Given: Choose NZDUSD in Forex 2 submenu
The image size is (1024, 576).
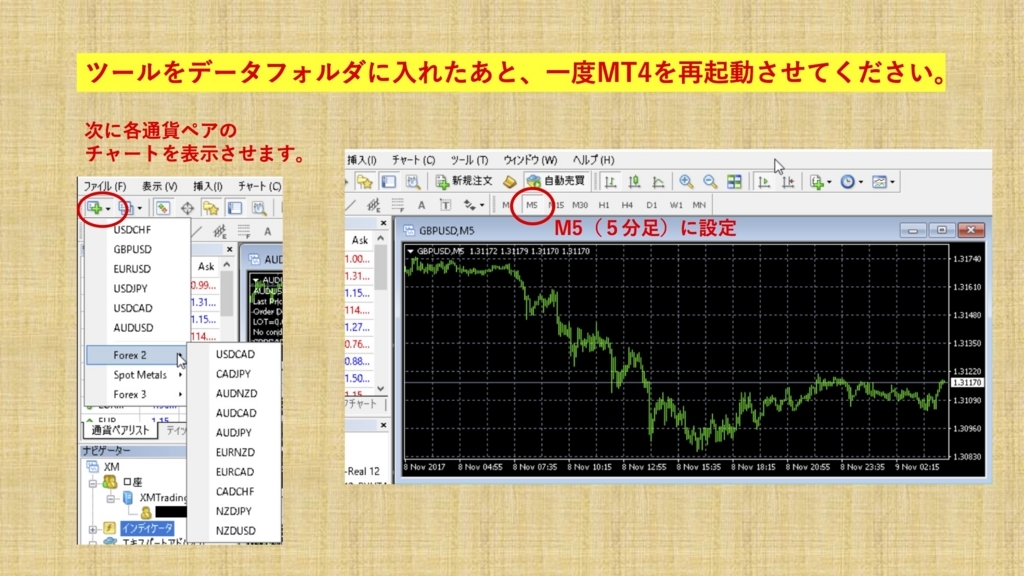Looking at the screenshot, I should click(236, 531).
